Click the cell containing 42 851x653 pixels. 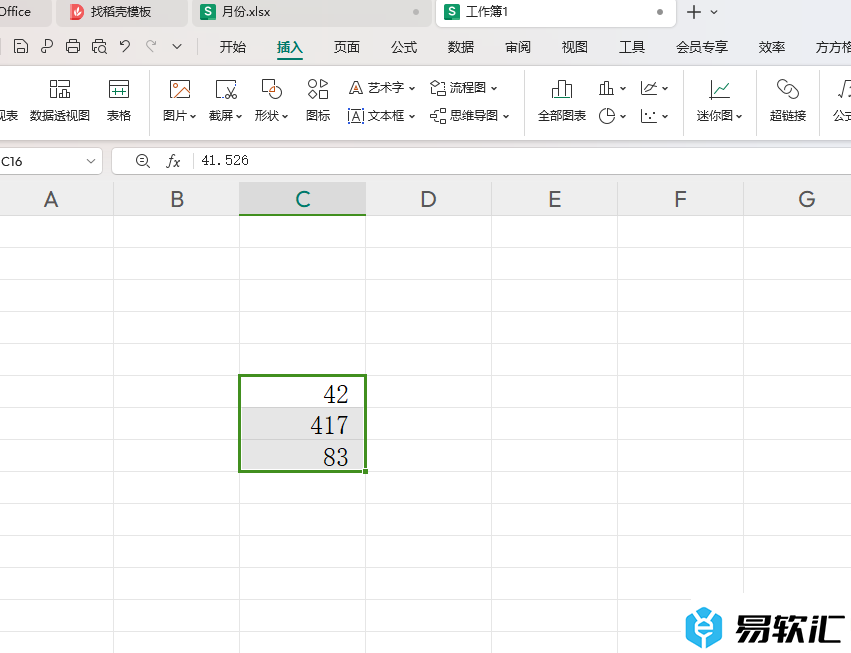point(302,392)
